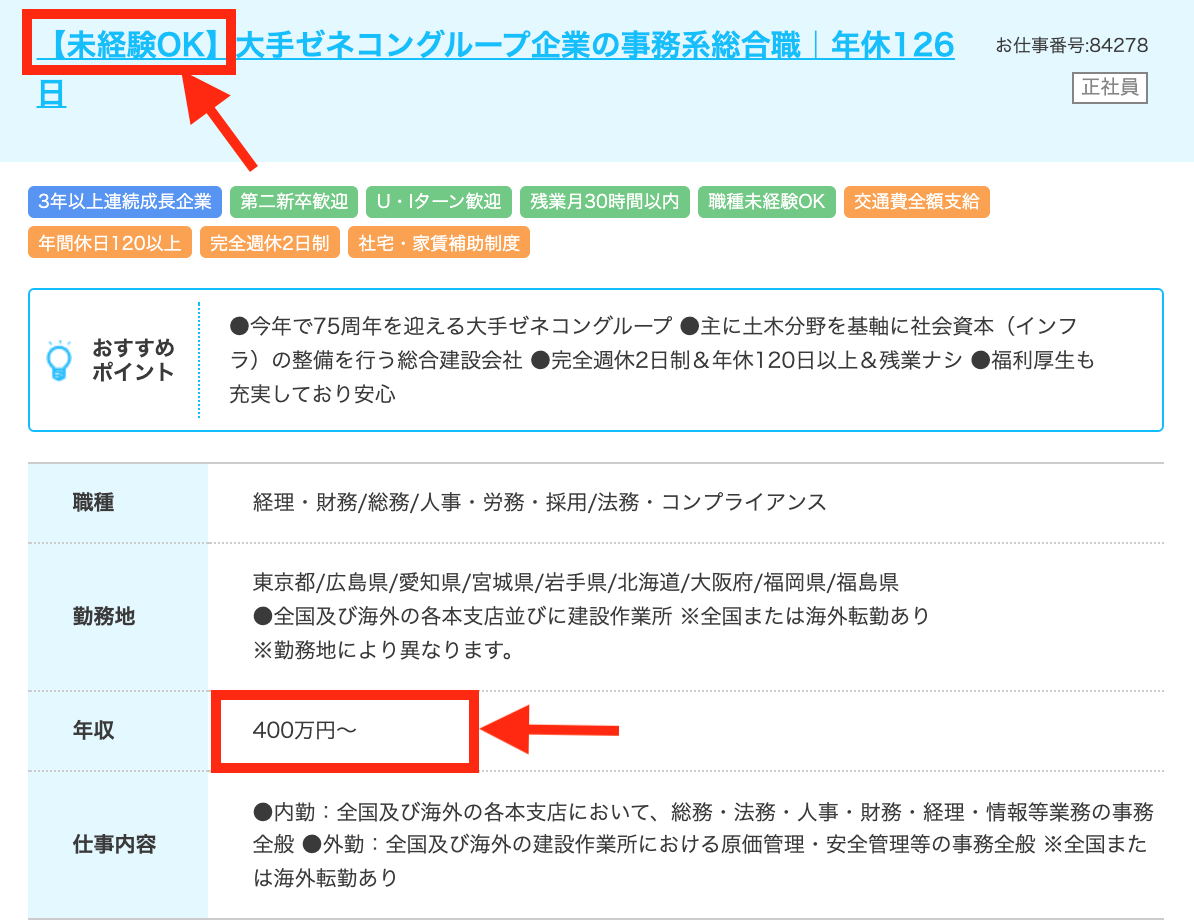Image resolution: width=1194 pixels, height=920 pixels.
Task: Select the 3年以上連続成長企業 tag
Action: [125, 202]
